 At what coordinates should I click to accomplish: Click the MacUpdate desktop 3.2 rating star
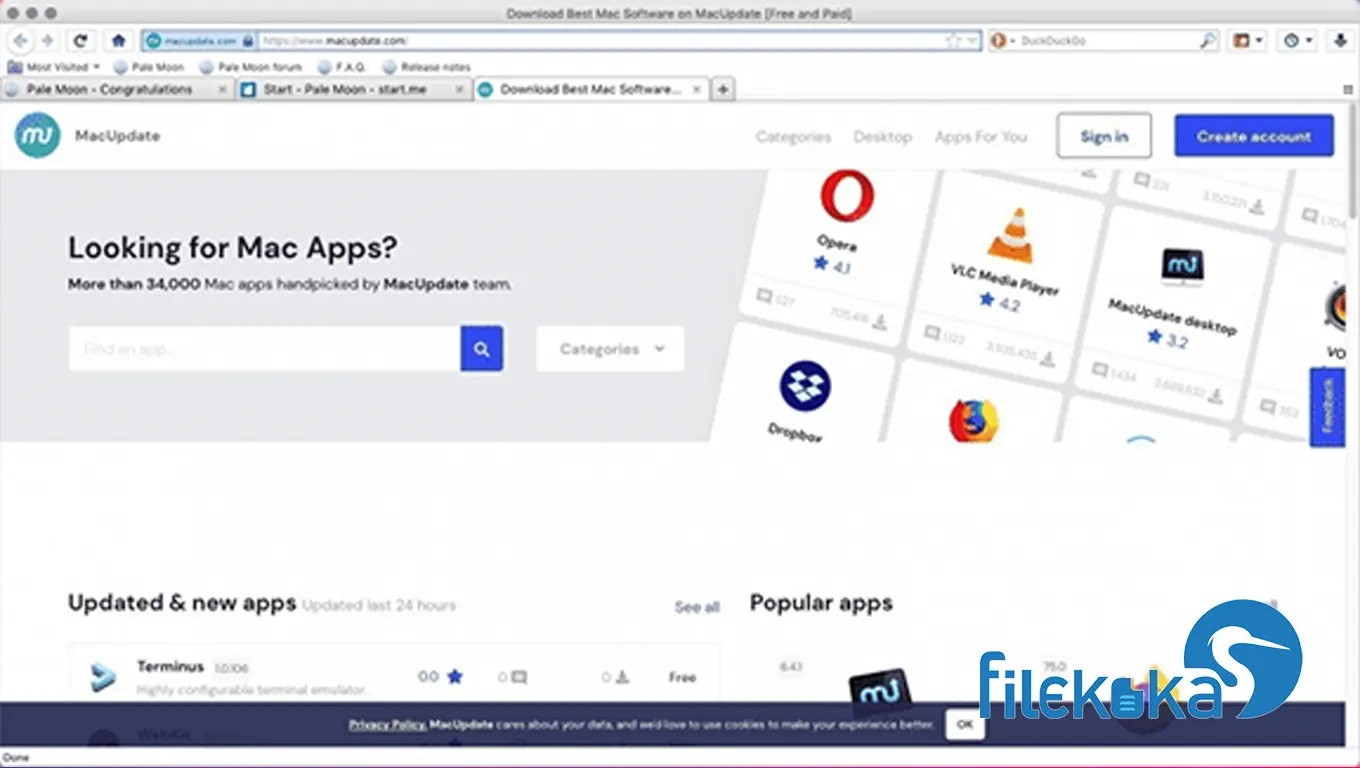pyautogui.click(x=1154, y=337)
